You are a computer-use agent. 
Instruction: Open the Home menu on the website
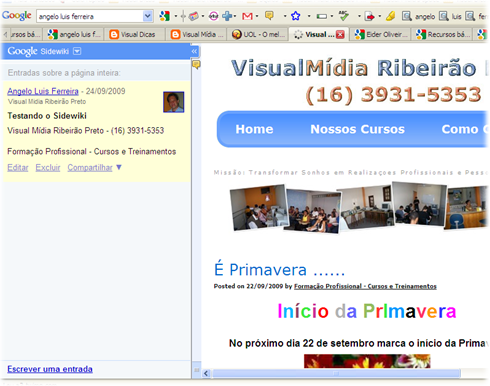click(254, 129)
